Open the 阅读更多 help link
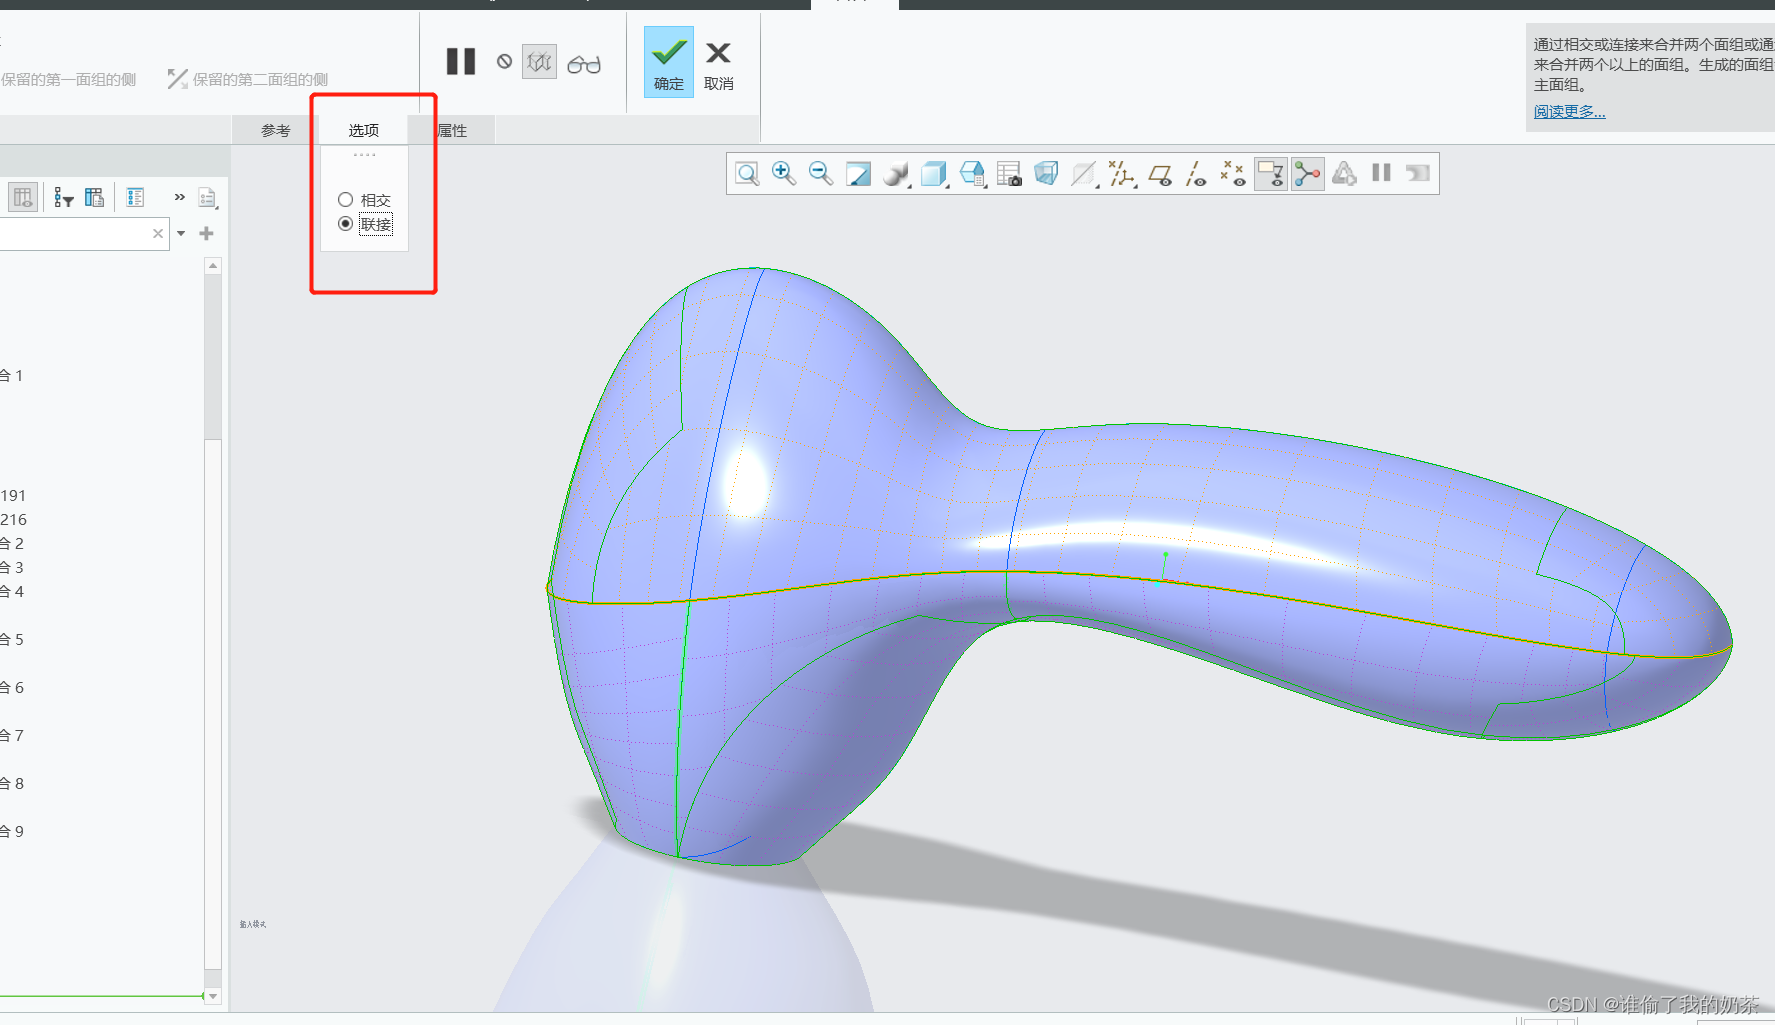This screenshot has height=1025, width=1775. coord(1569,112)
